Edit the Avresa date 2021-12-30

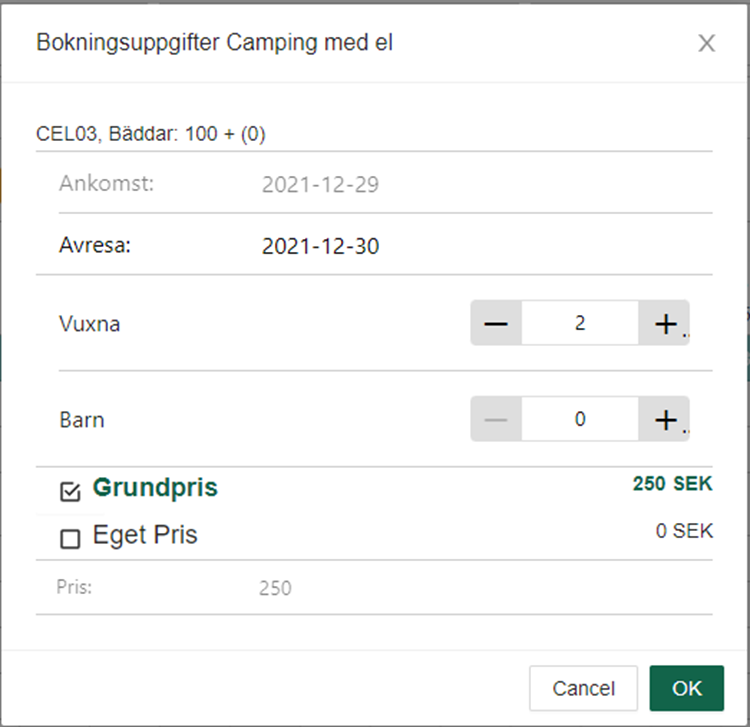[x=320, y=246]
